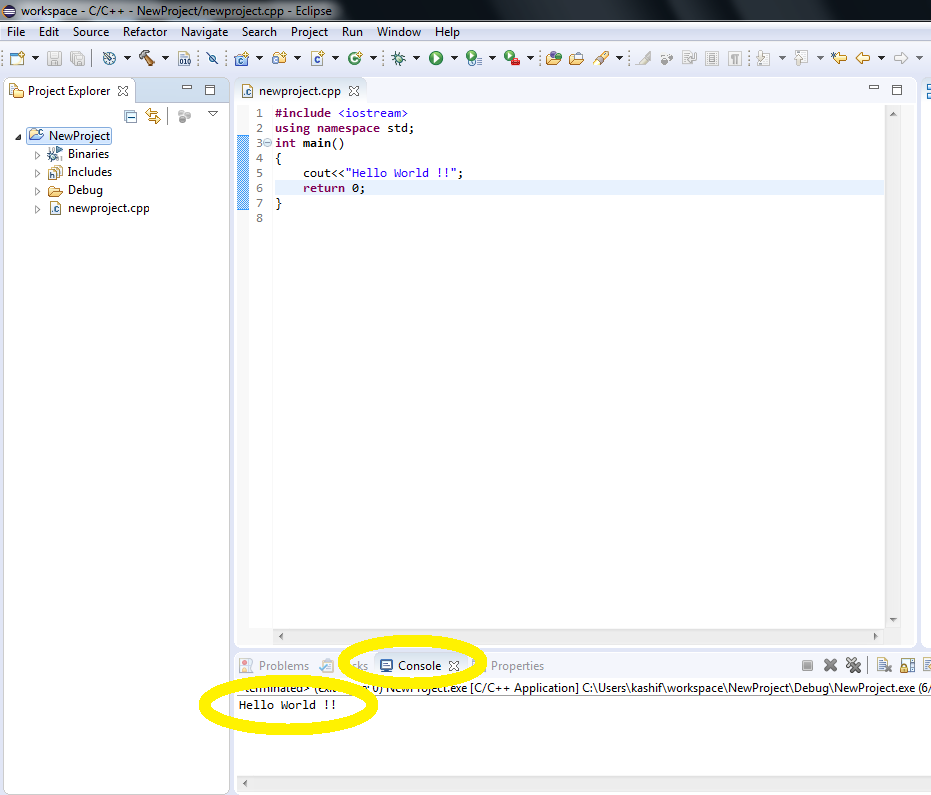This screenshot has height=795, width=931.
Task: Toggle Scroll Lock for the Console output
Action: click(x=906, y=665)
